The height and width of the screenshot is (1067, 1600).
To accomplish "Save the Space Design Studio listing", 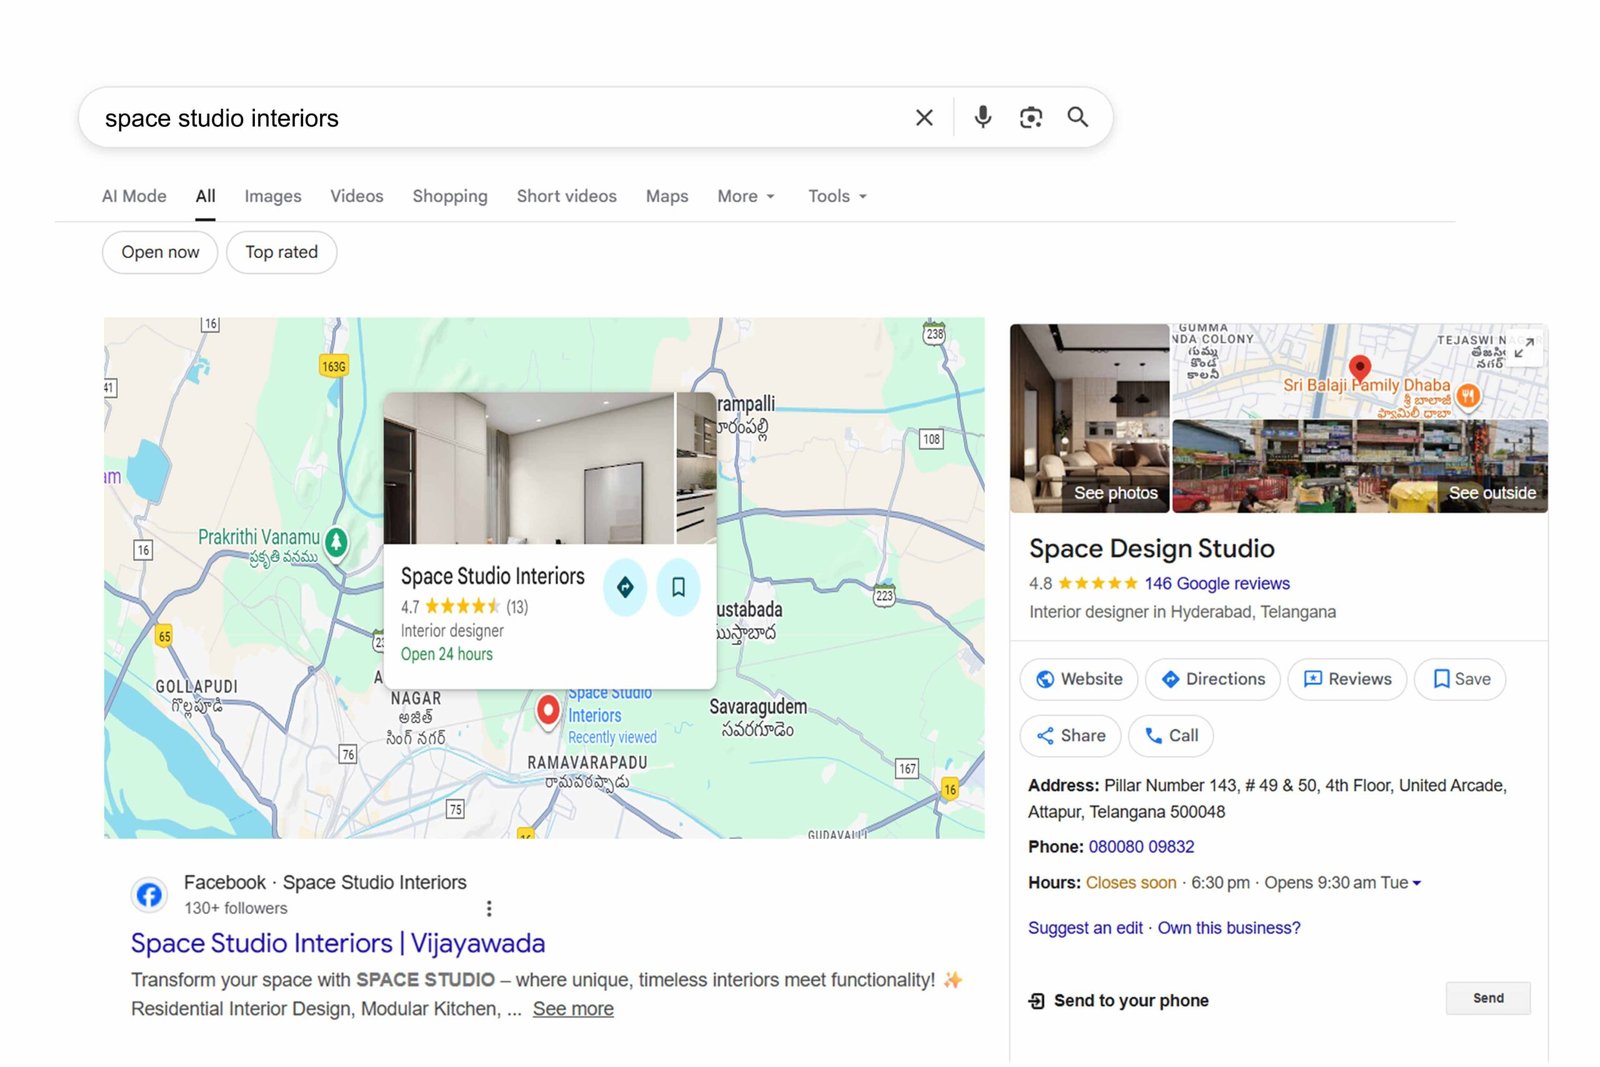I will 1459,679.
